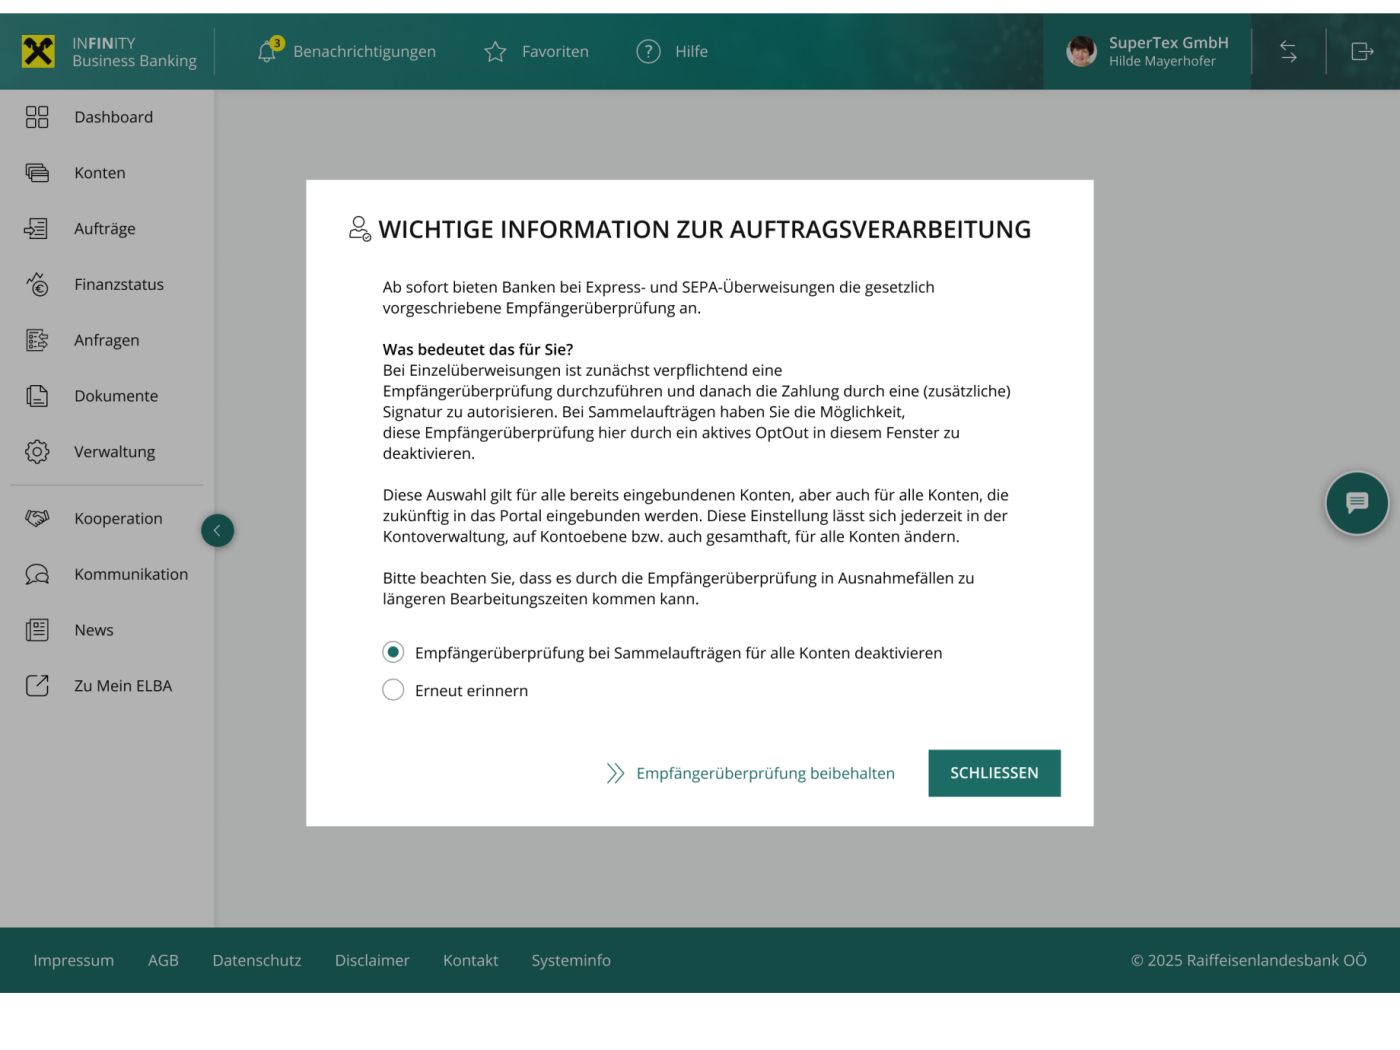Select radio 'Empfängerüberprüfung bei Sammelaufträgen deaktivieren'
The width and height of the screenshot is (1400, 1050).
point(393,653)
